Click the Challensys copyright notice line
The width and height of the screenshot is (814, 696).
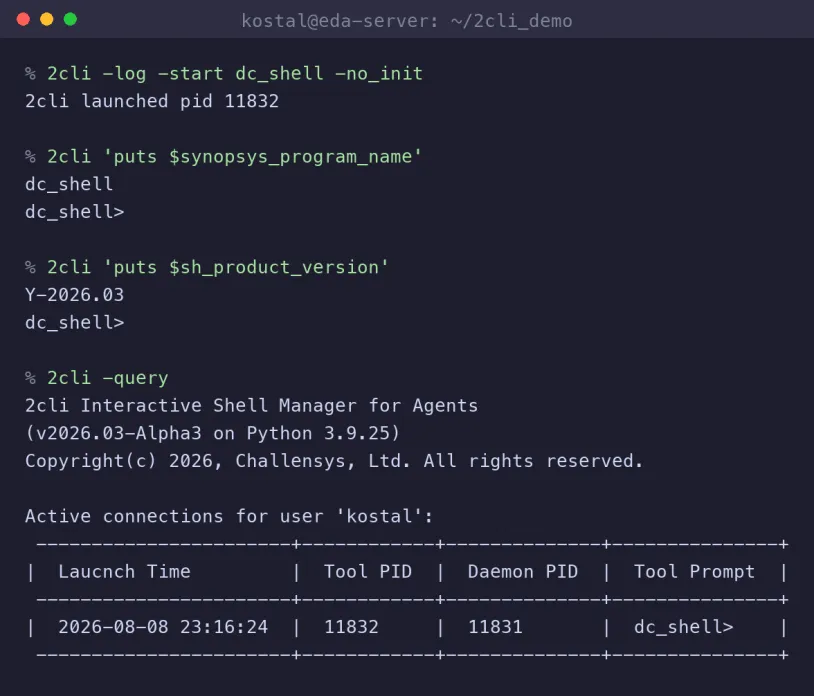click(334, 461)
